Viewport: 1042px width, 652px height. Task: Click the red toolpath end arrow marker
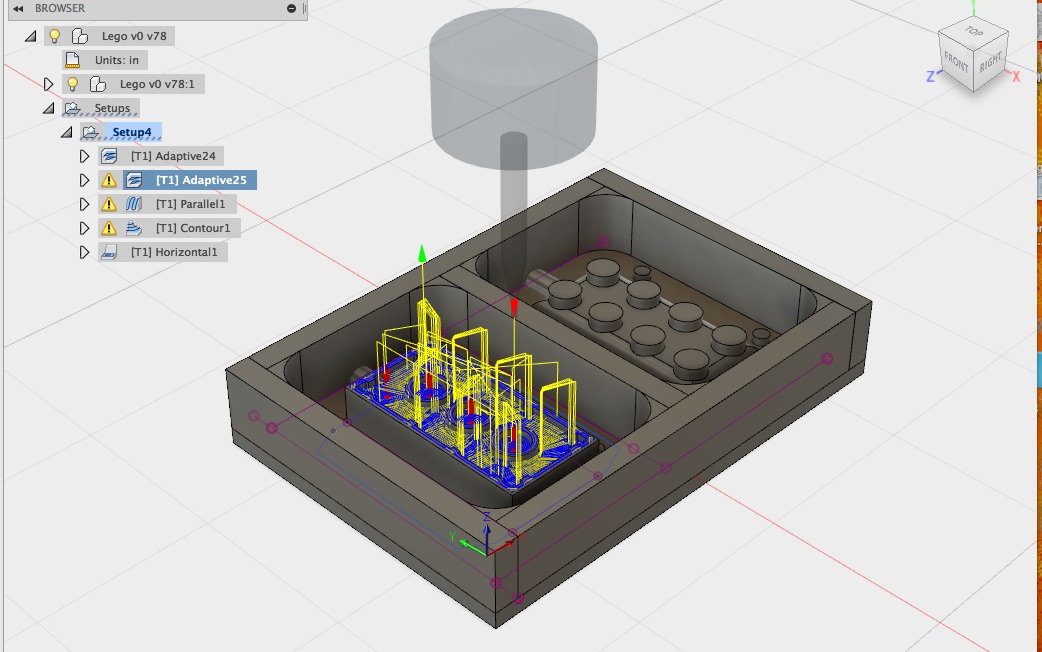point(514,308)
